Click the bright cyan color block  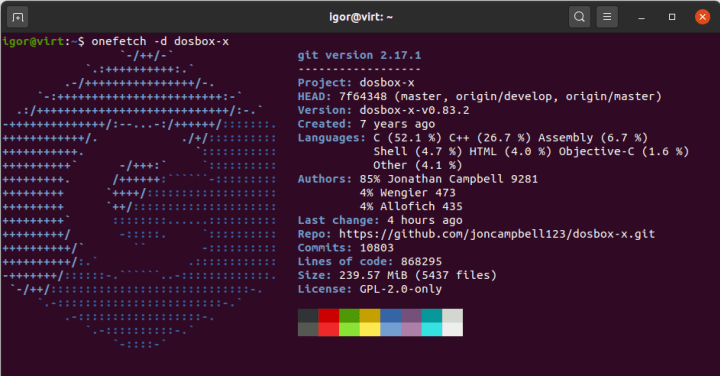[432, 329]
